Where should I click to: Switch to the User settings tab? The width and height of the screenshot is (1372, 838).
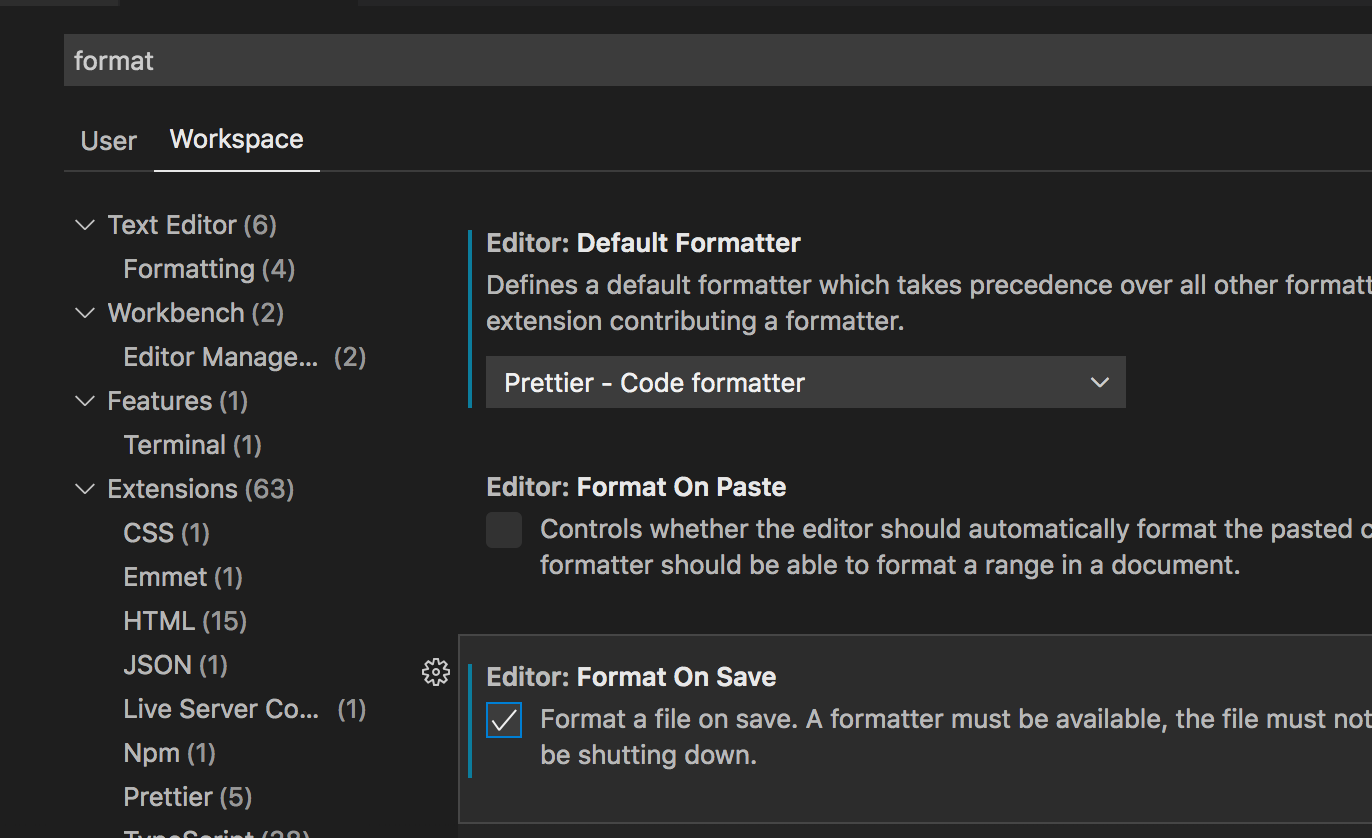tap(108, 141)
